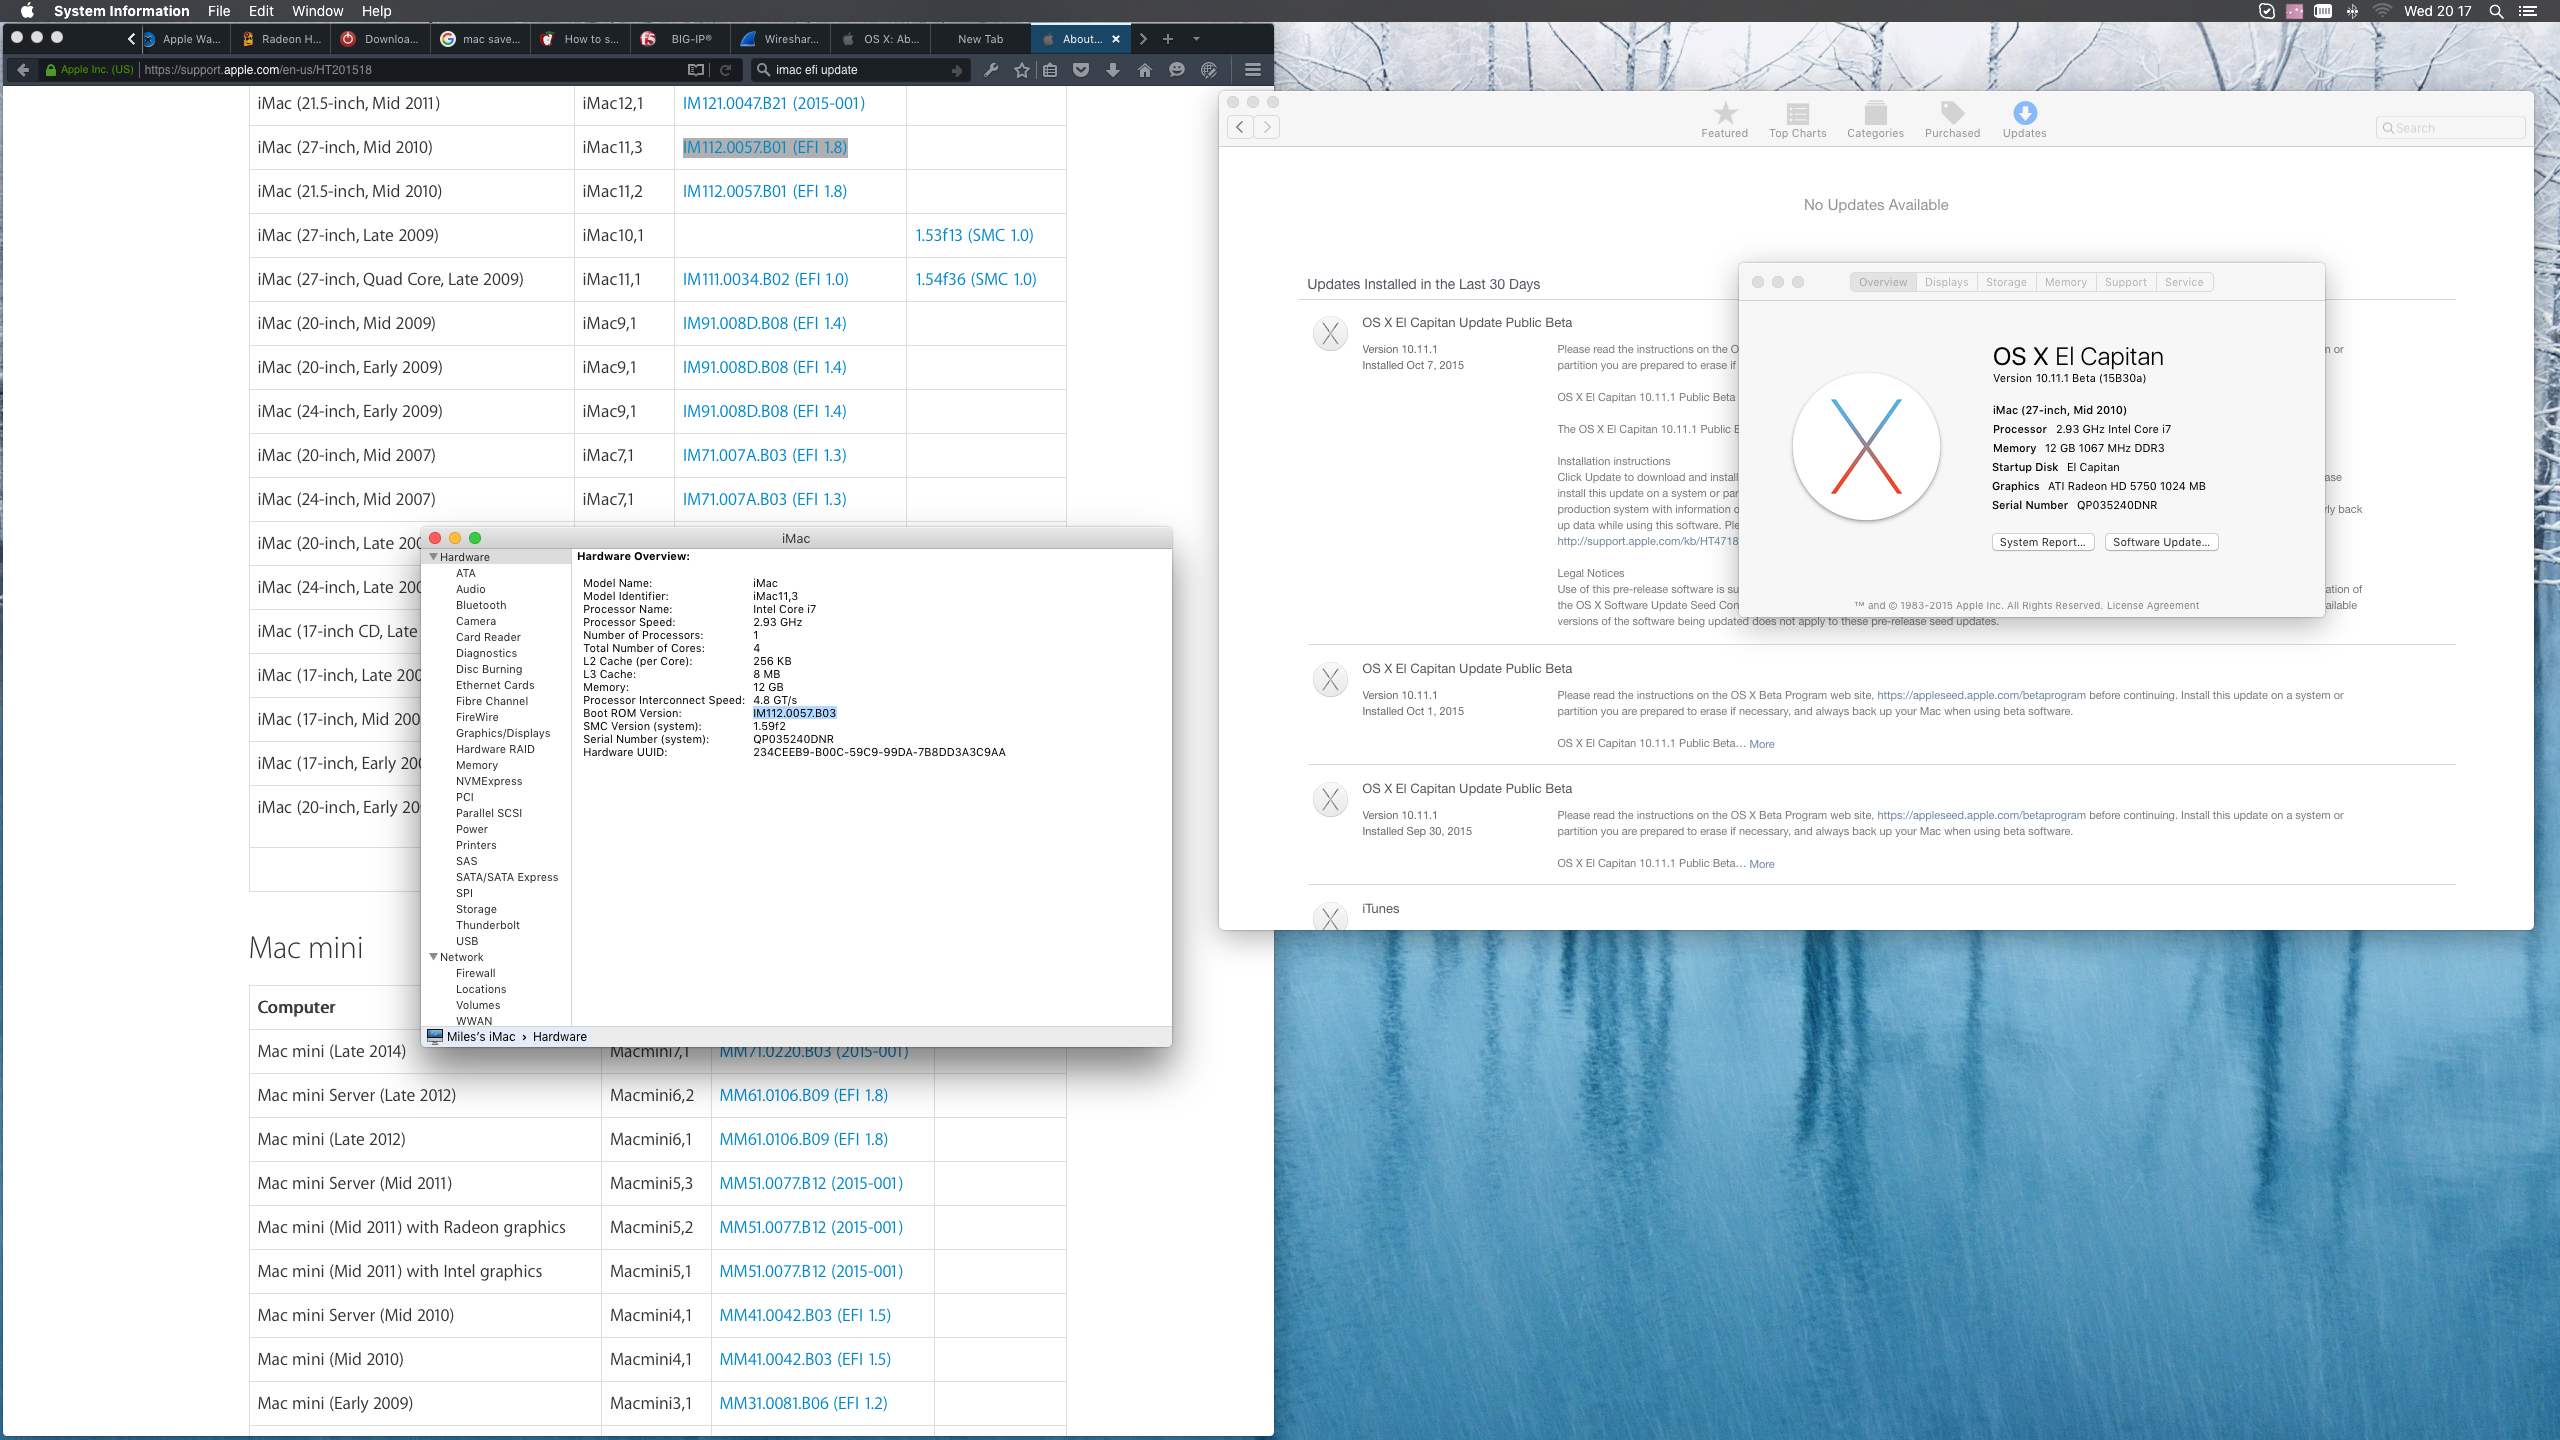Select USB in System Information sidebar
2560x1440 pixels.
coord(467,941)
